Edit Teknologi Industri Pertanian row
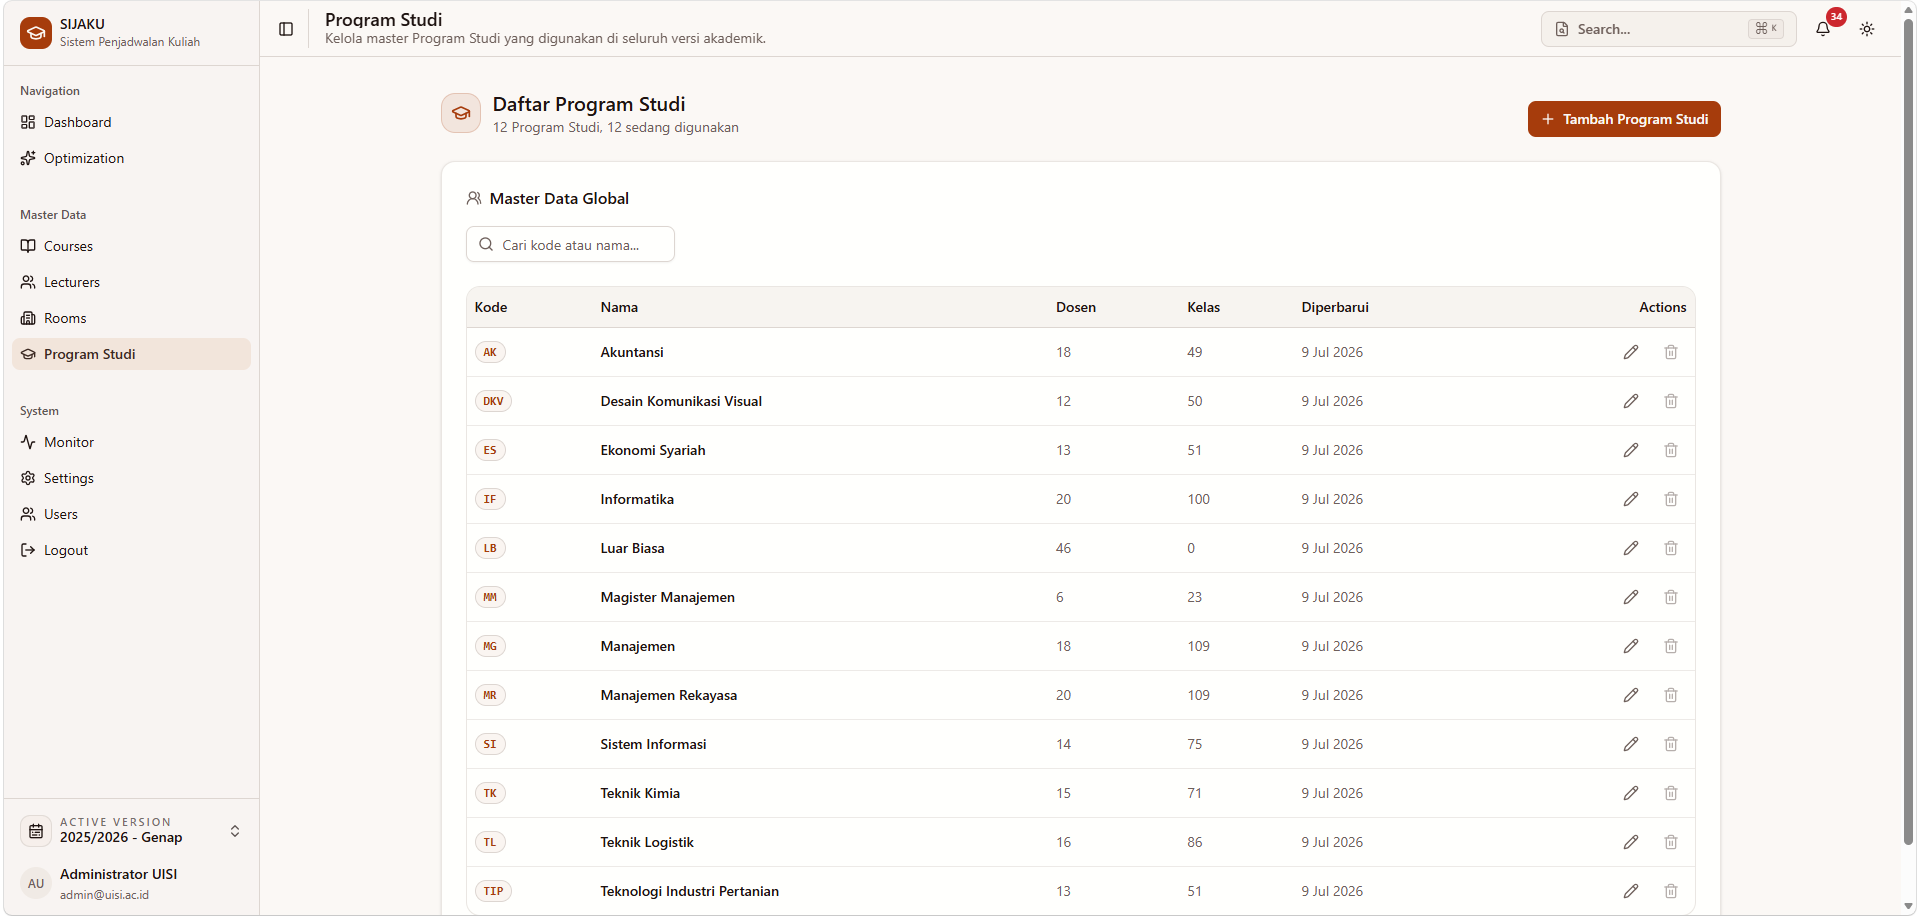Image resolution: width=1919 pixels, height=916 pixels. [x=1631, y=891]
